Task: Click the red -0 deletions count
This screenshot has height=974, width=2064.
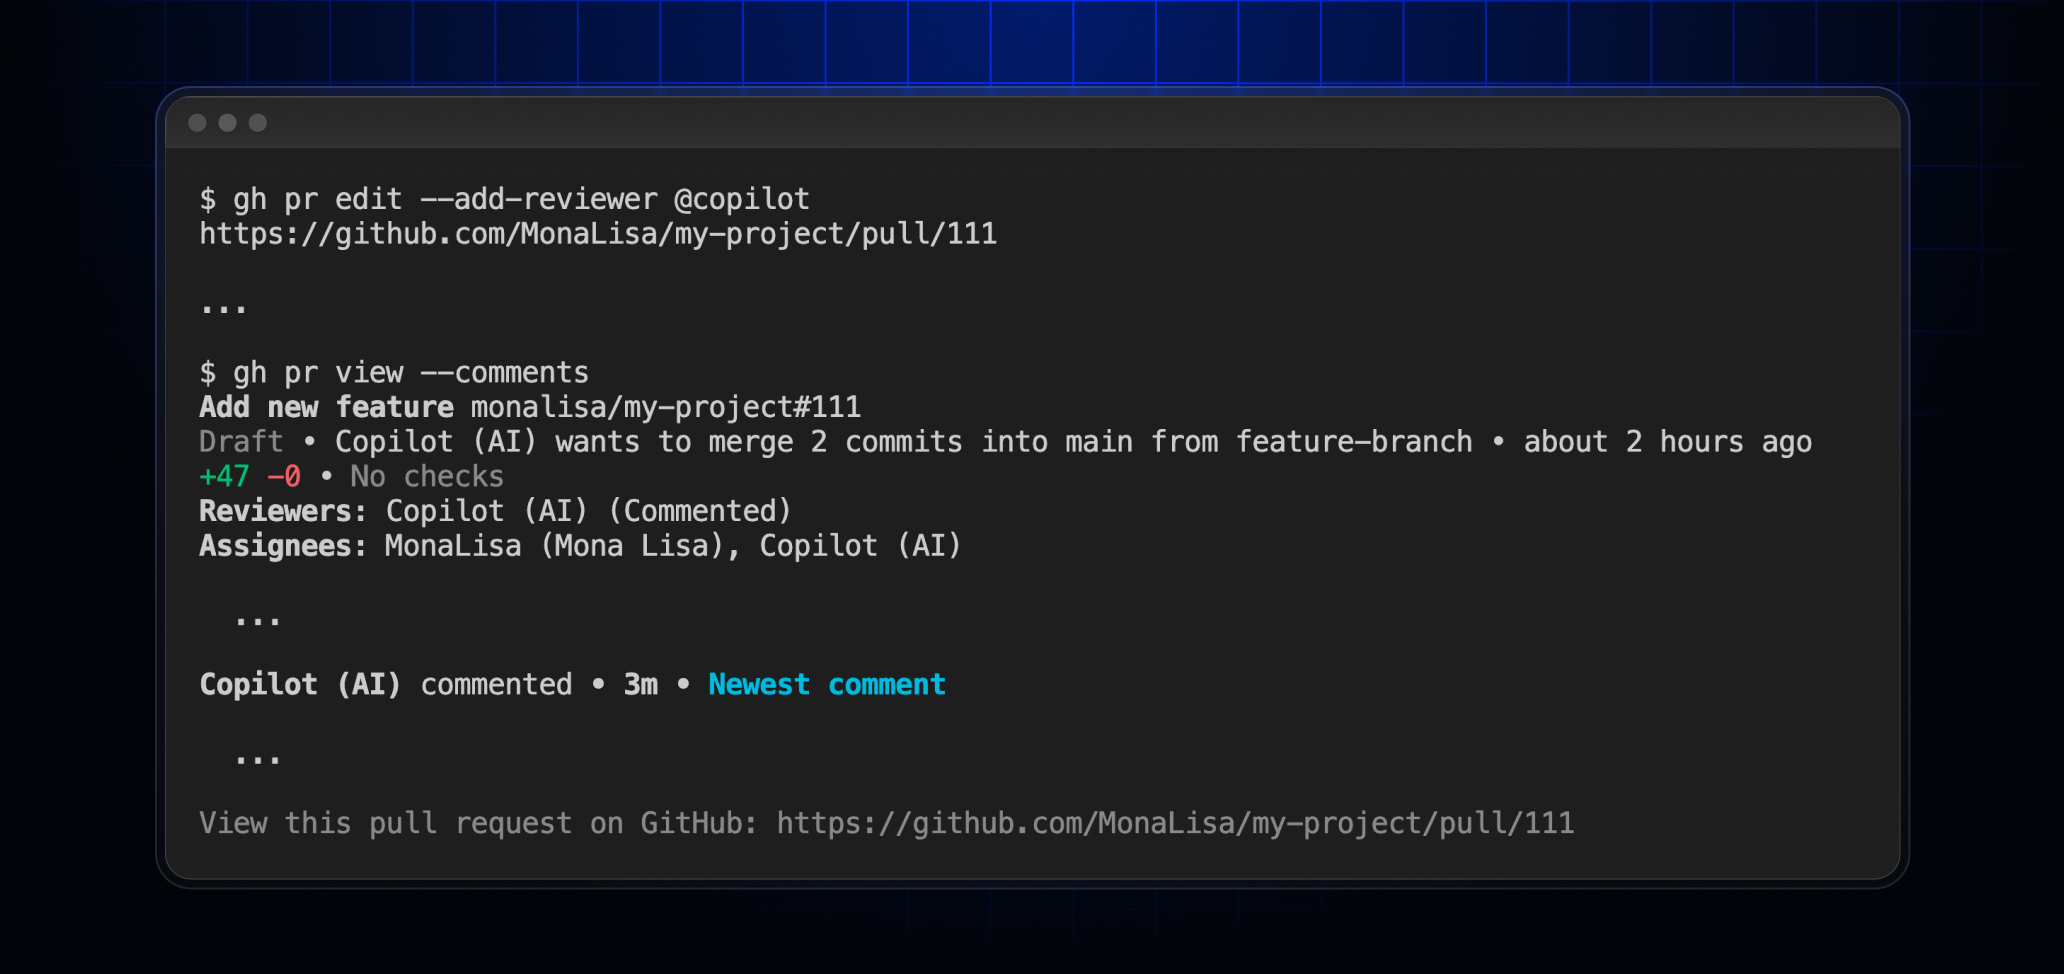Action: (284, 477)
